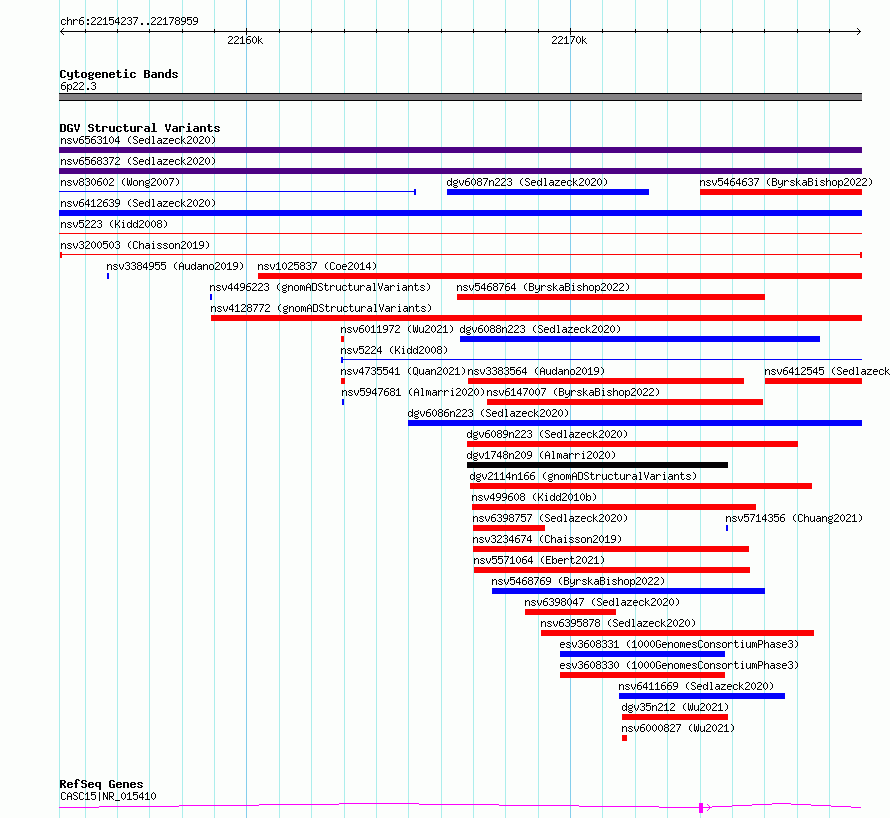Select the nsv6412639 (Sedlazeck2020) label
The width and height of the screenshot is (890, 818).
(x=138, y=203)
